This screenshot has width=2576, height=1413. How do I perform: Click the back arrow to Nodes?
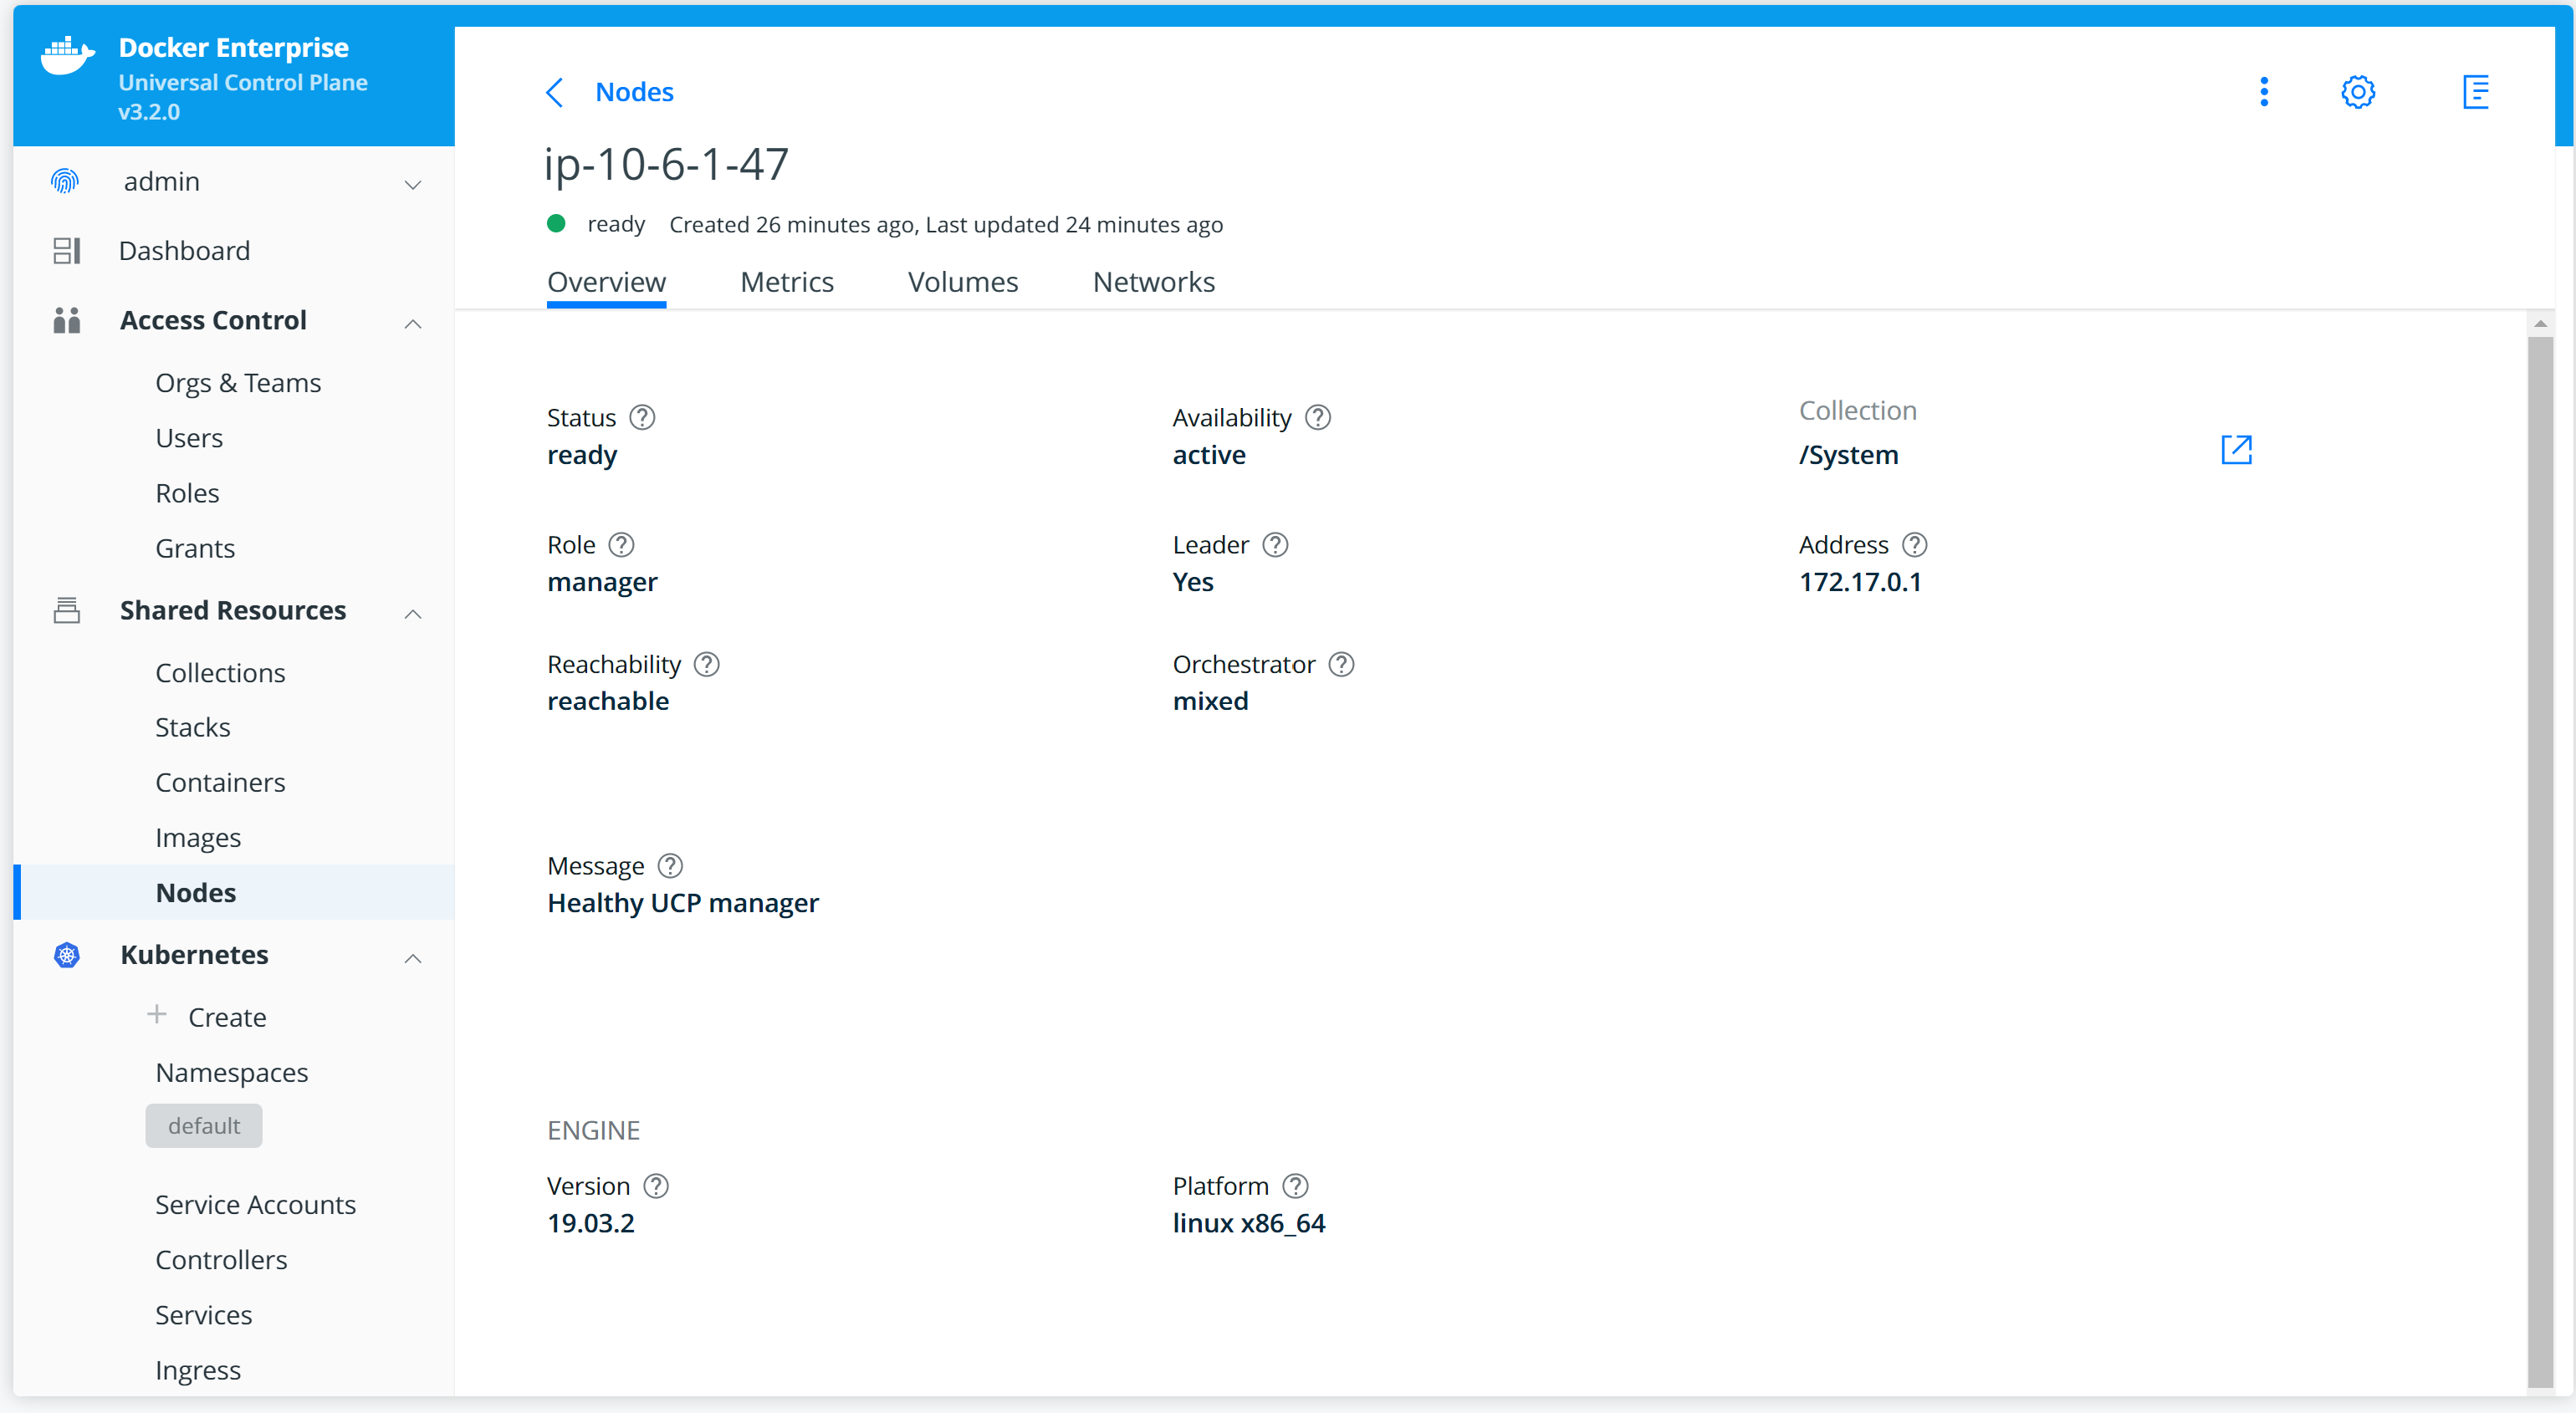[x=556, y=92]
